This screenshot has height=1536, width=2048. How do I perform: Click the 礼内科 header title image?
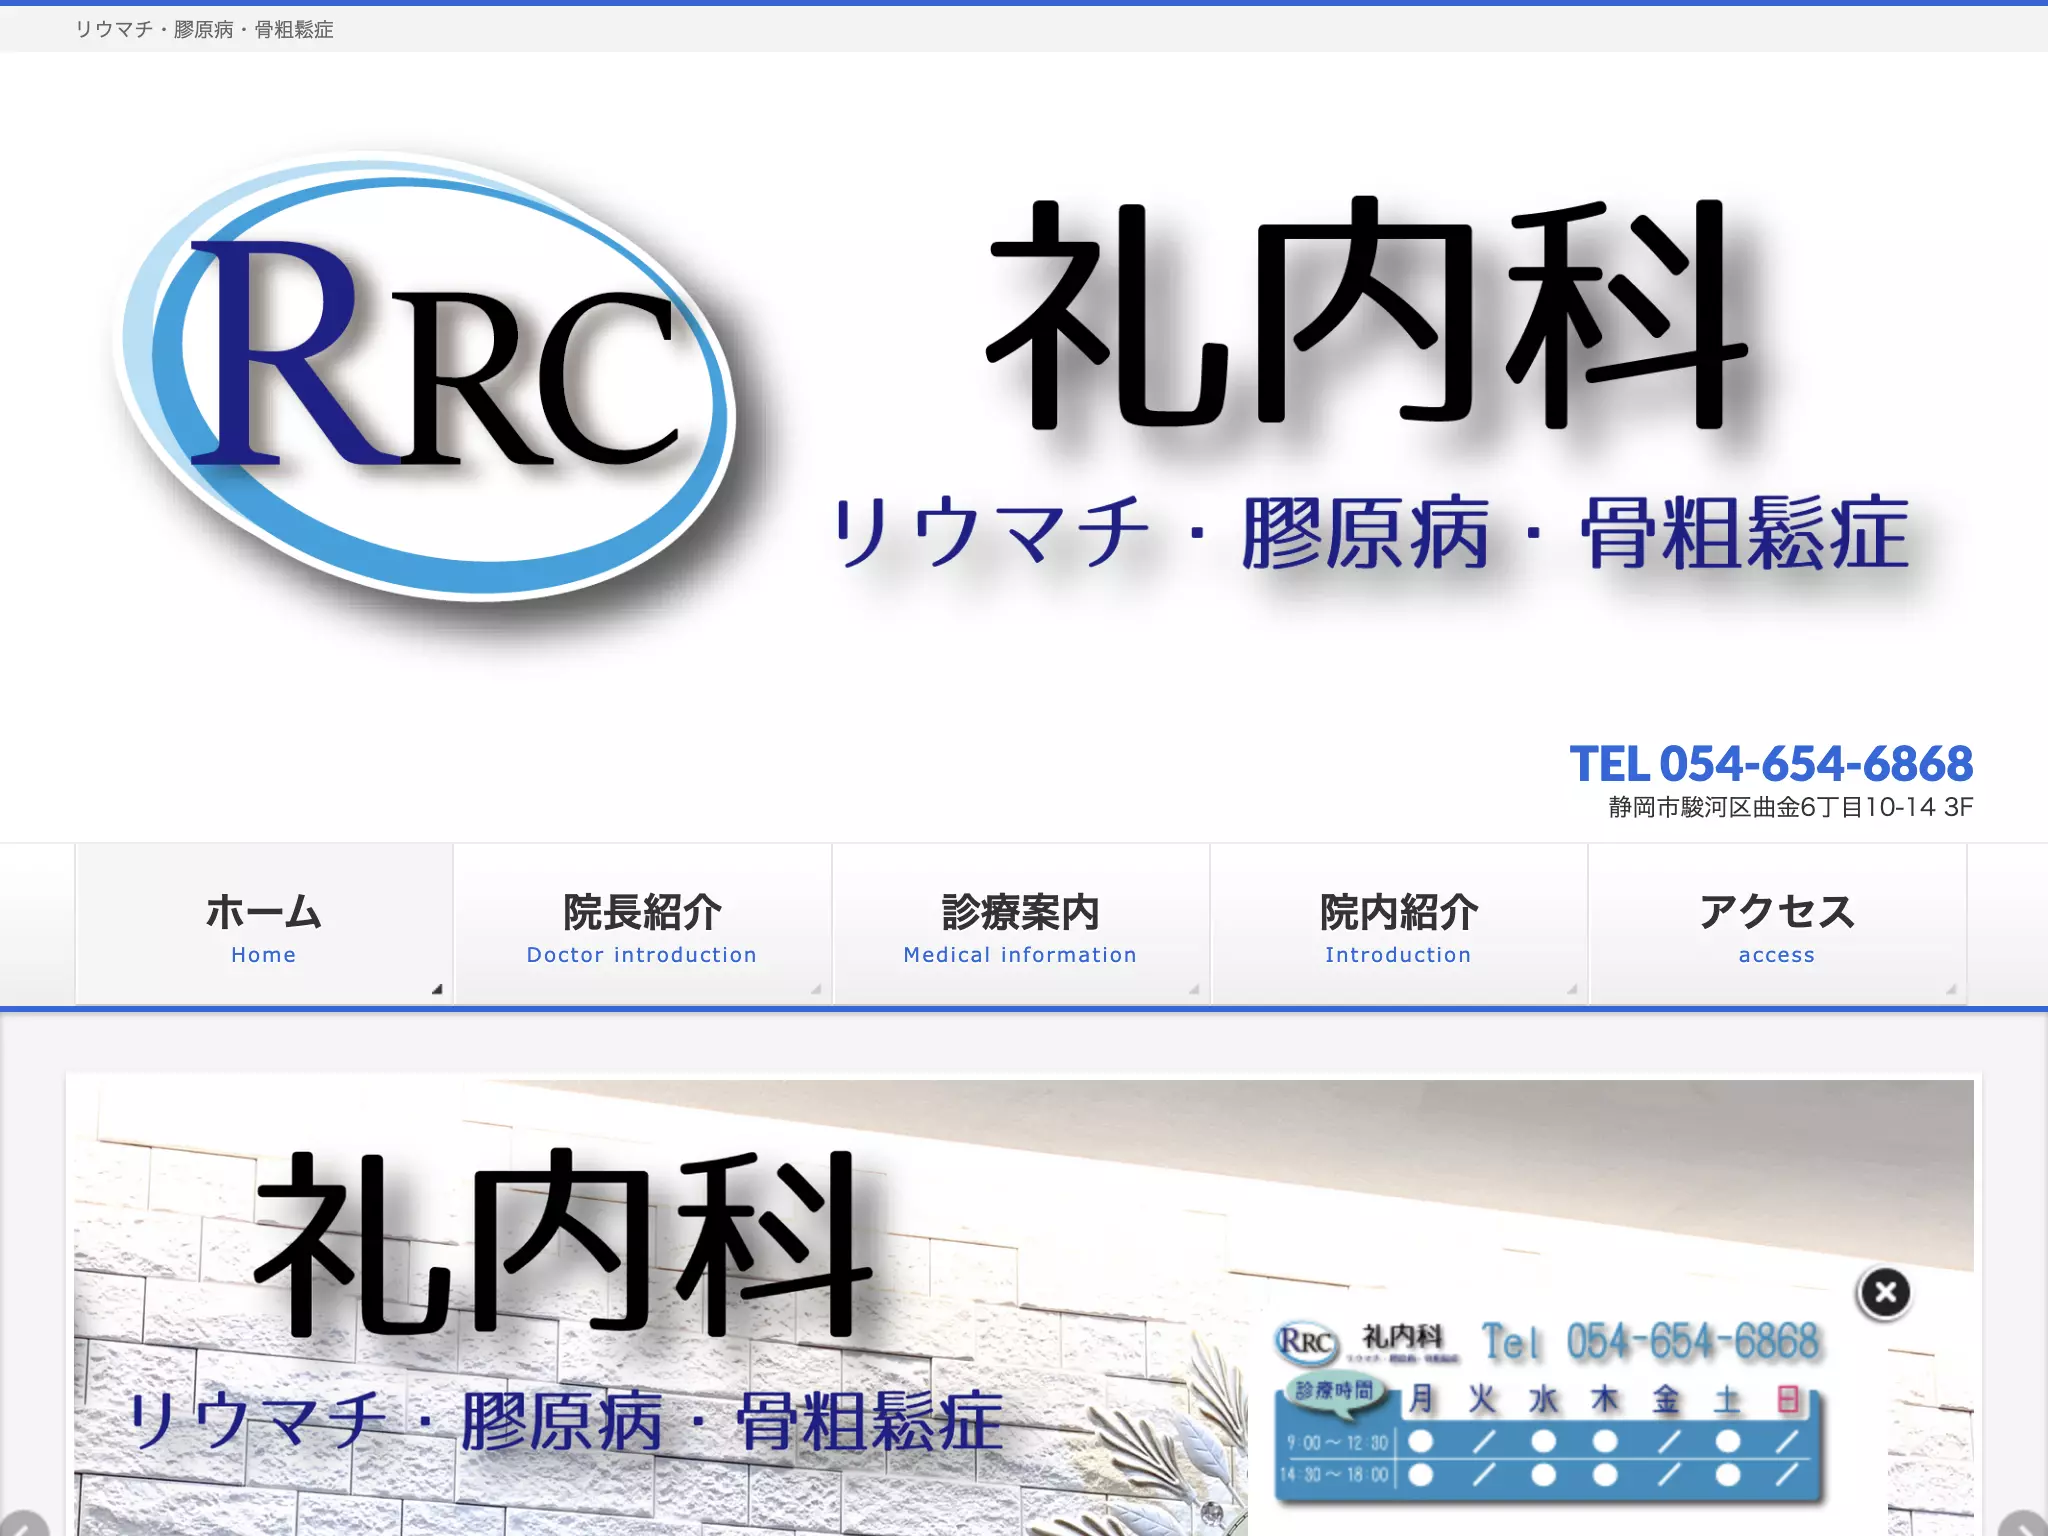tap(1368, 315)
